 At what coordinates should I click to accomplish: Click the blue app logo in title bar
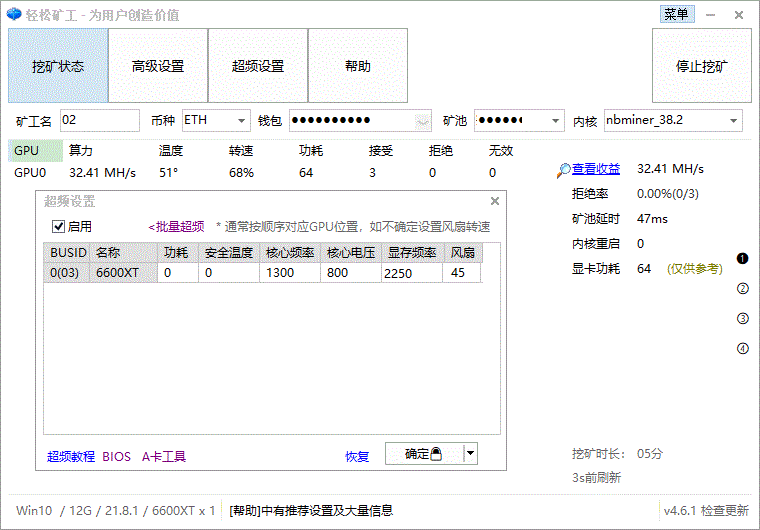pyautogui.click(x=13, y=14)
